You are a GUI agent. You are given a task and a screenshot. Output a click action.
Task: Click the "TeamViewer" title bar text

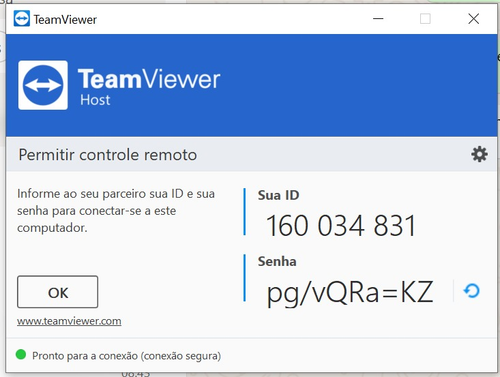65,20
